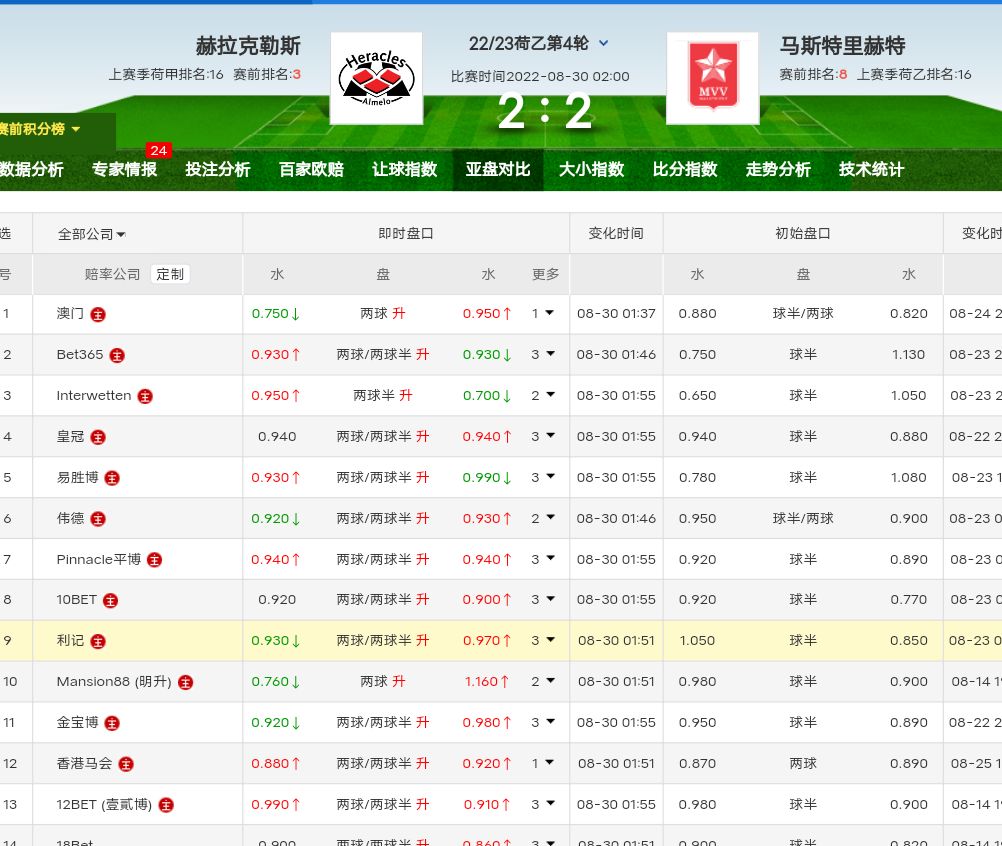Screen dimensions: 1002x846
Task: Click the 定制 button
Action: [170, 274]
